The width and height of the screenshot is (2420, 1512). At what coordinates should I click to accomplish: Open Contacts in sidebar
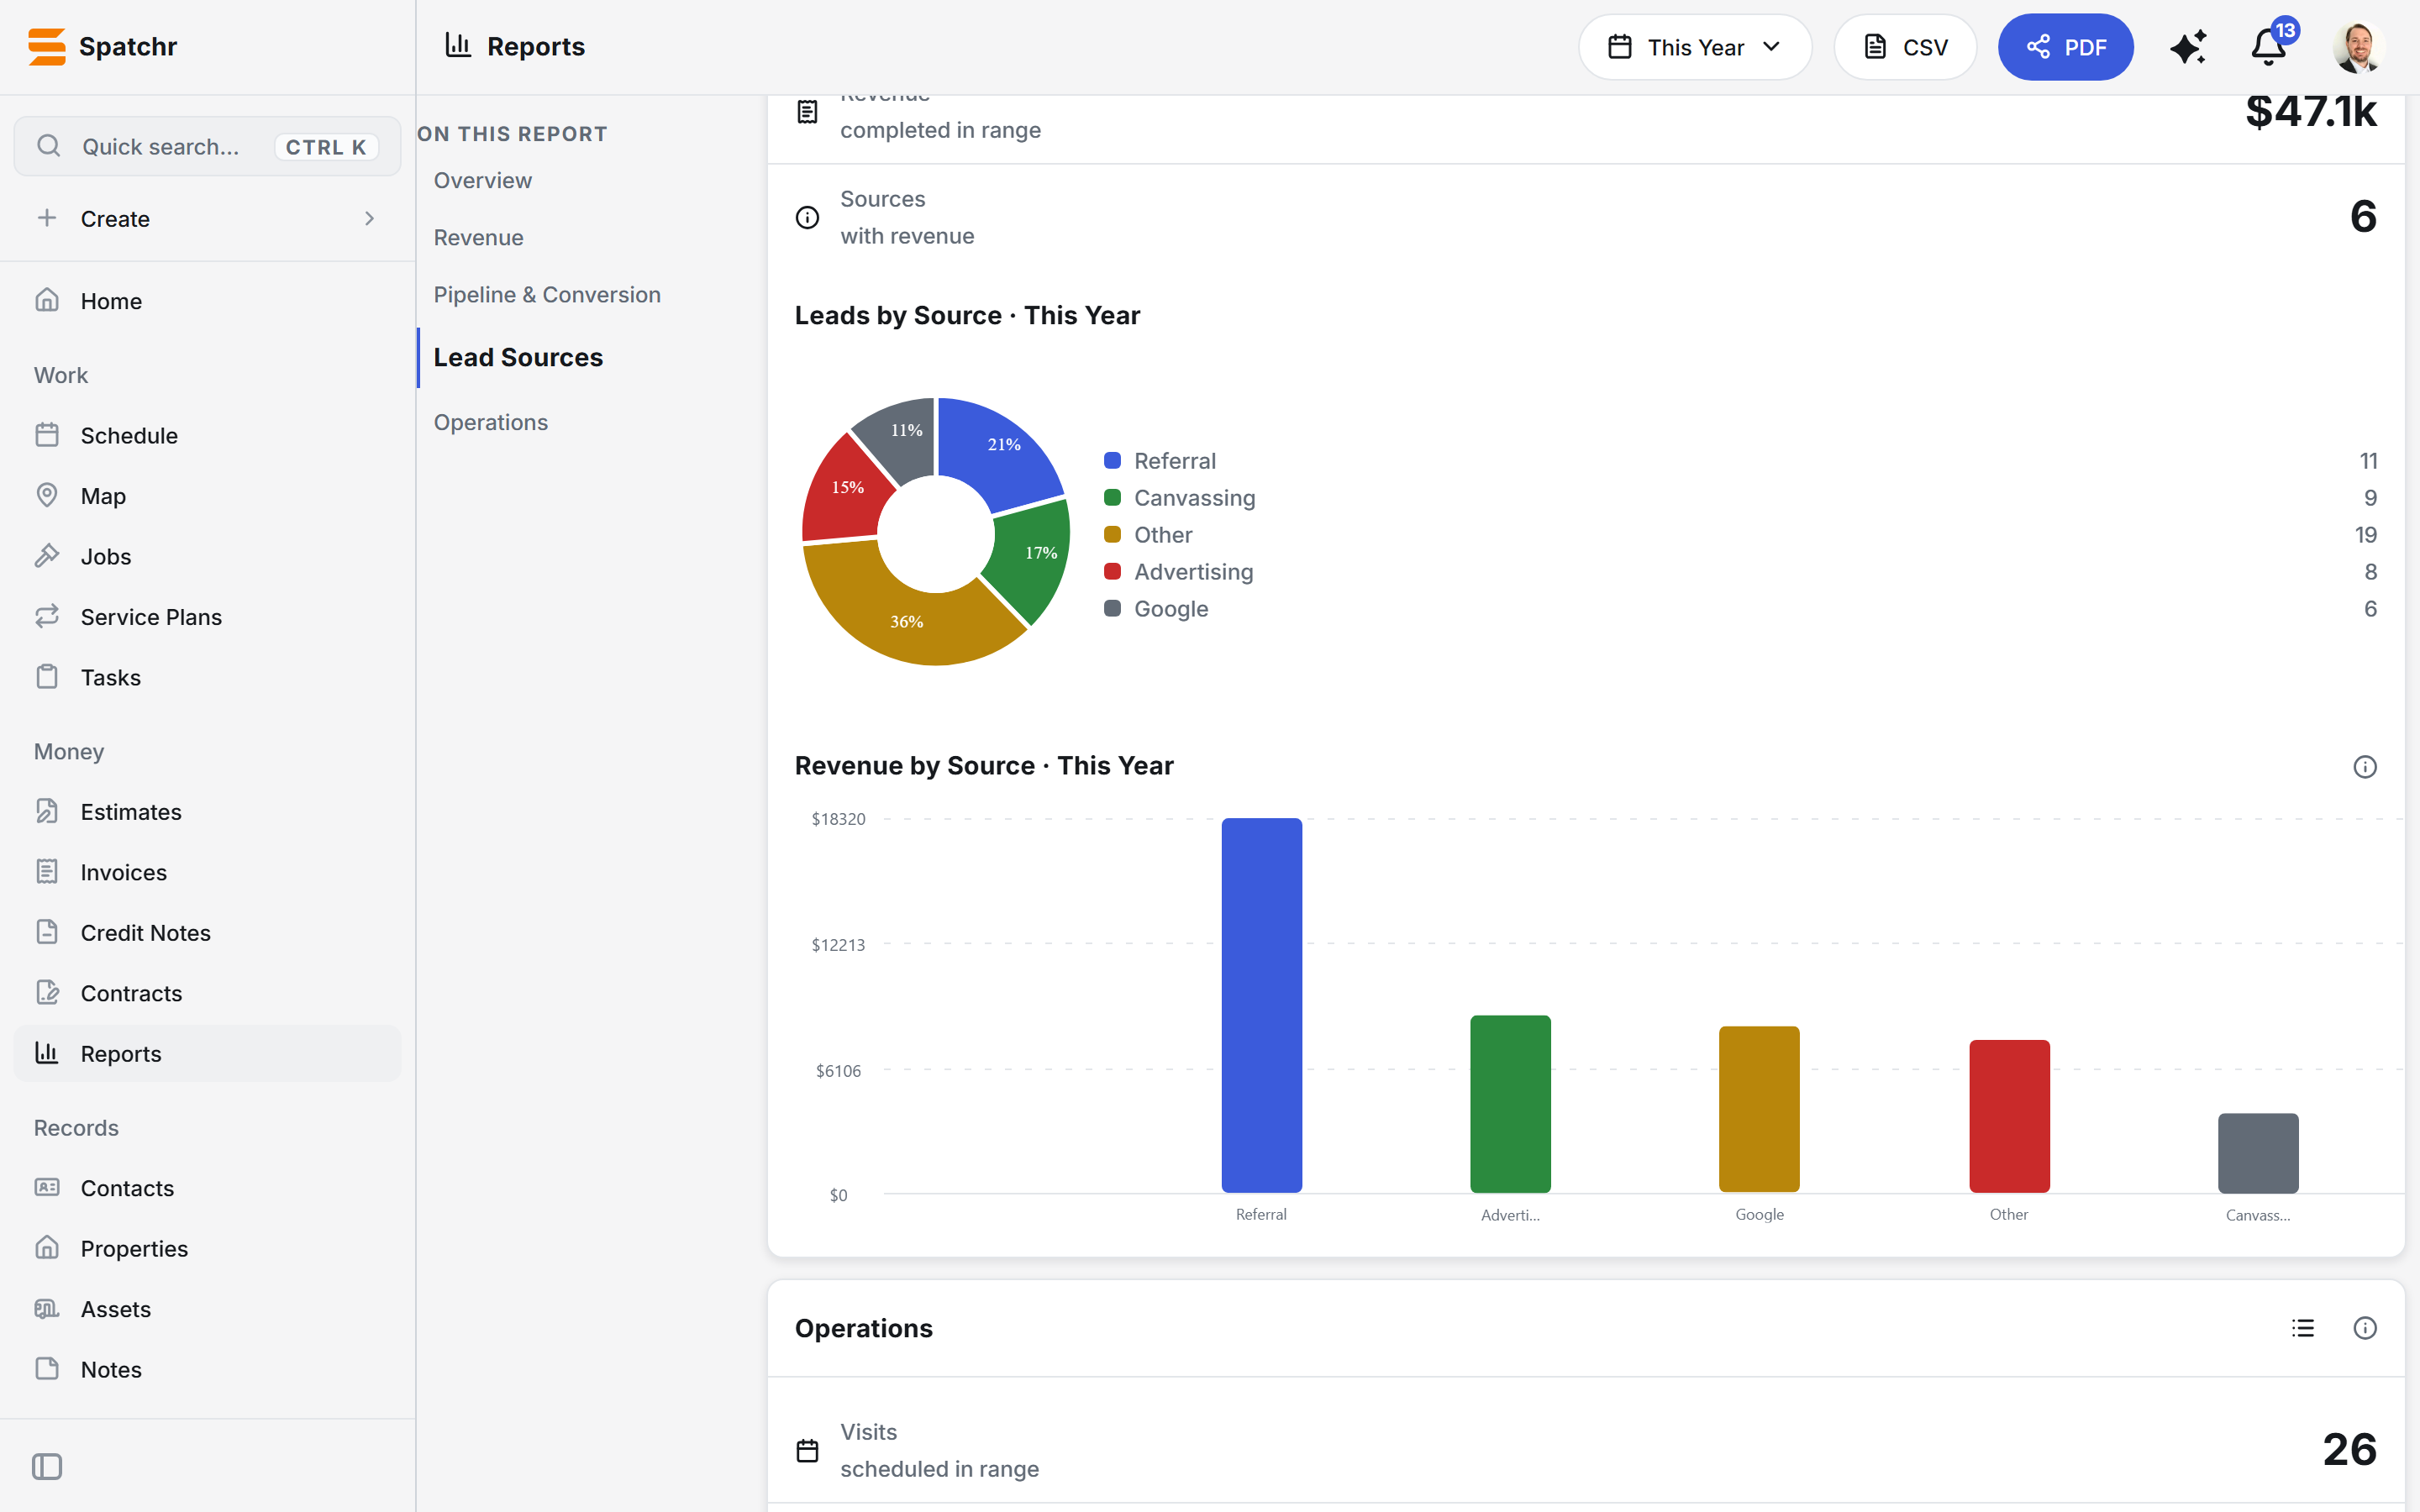207,1188
